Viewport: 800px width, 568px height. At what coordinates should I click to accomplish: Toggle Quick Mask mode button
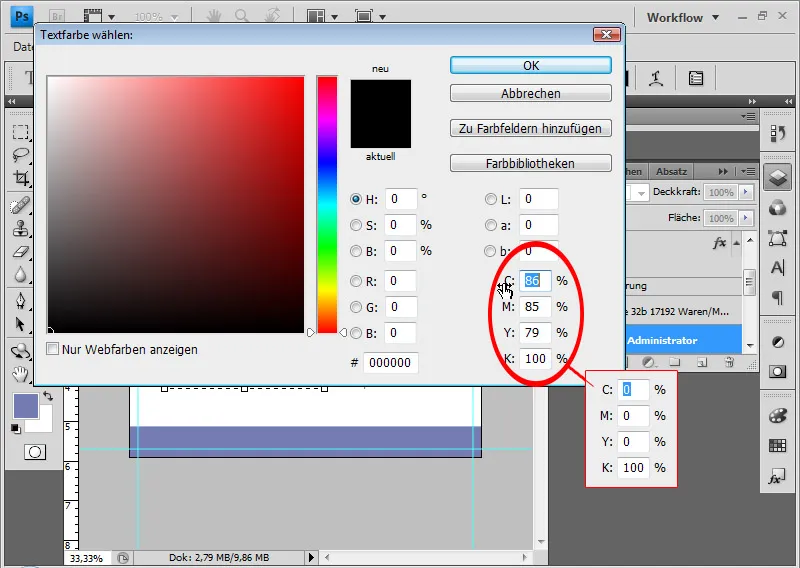click(x=35, y=452)
